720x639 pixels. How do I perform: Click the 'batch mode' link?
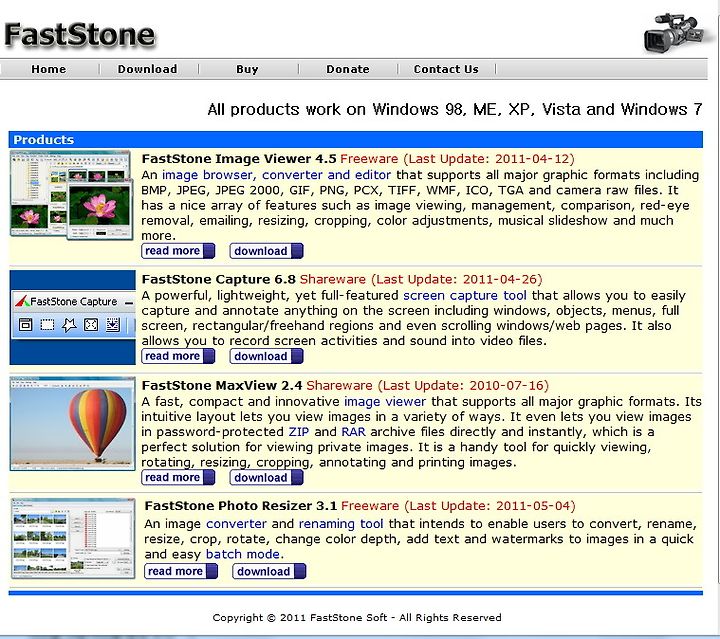(243, 554)
